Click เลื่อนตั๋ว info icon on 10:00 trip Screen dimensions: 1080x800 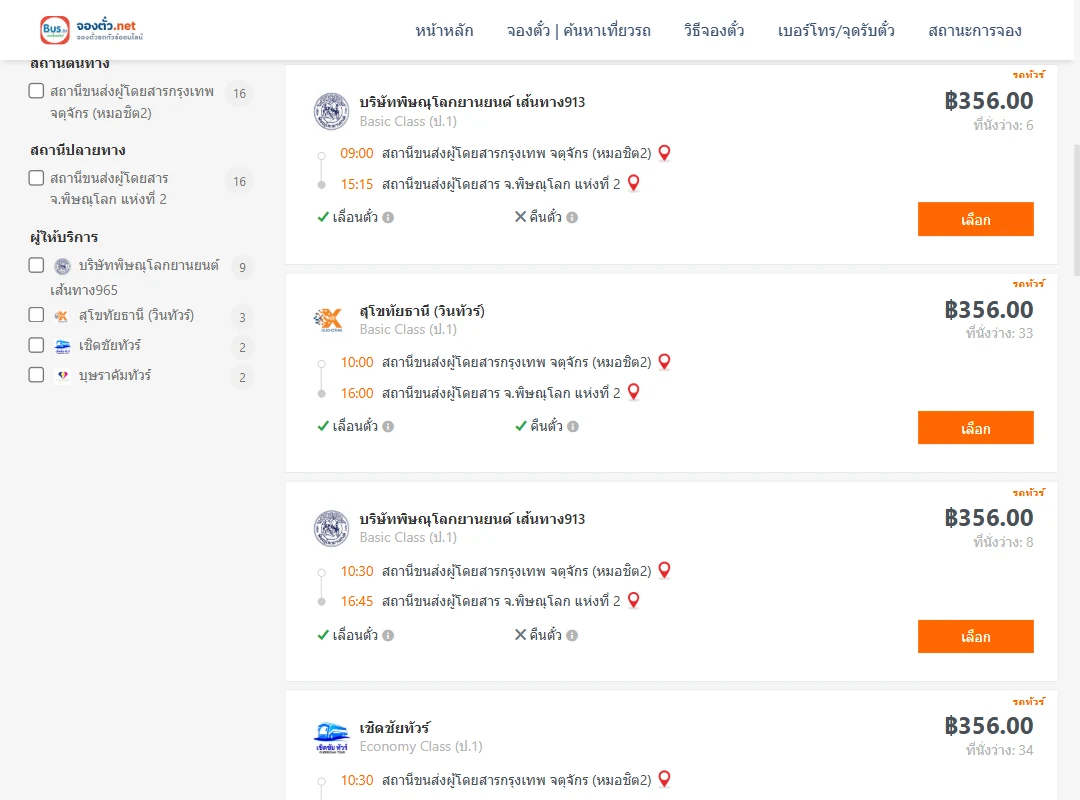point(388,427)
